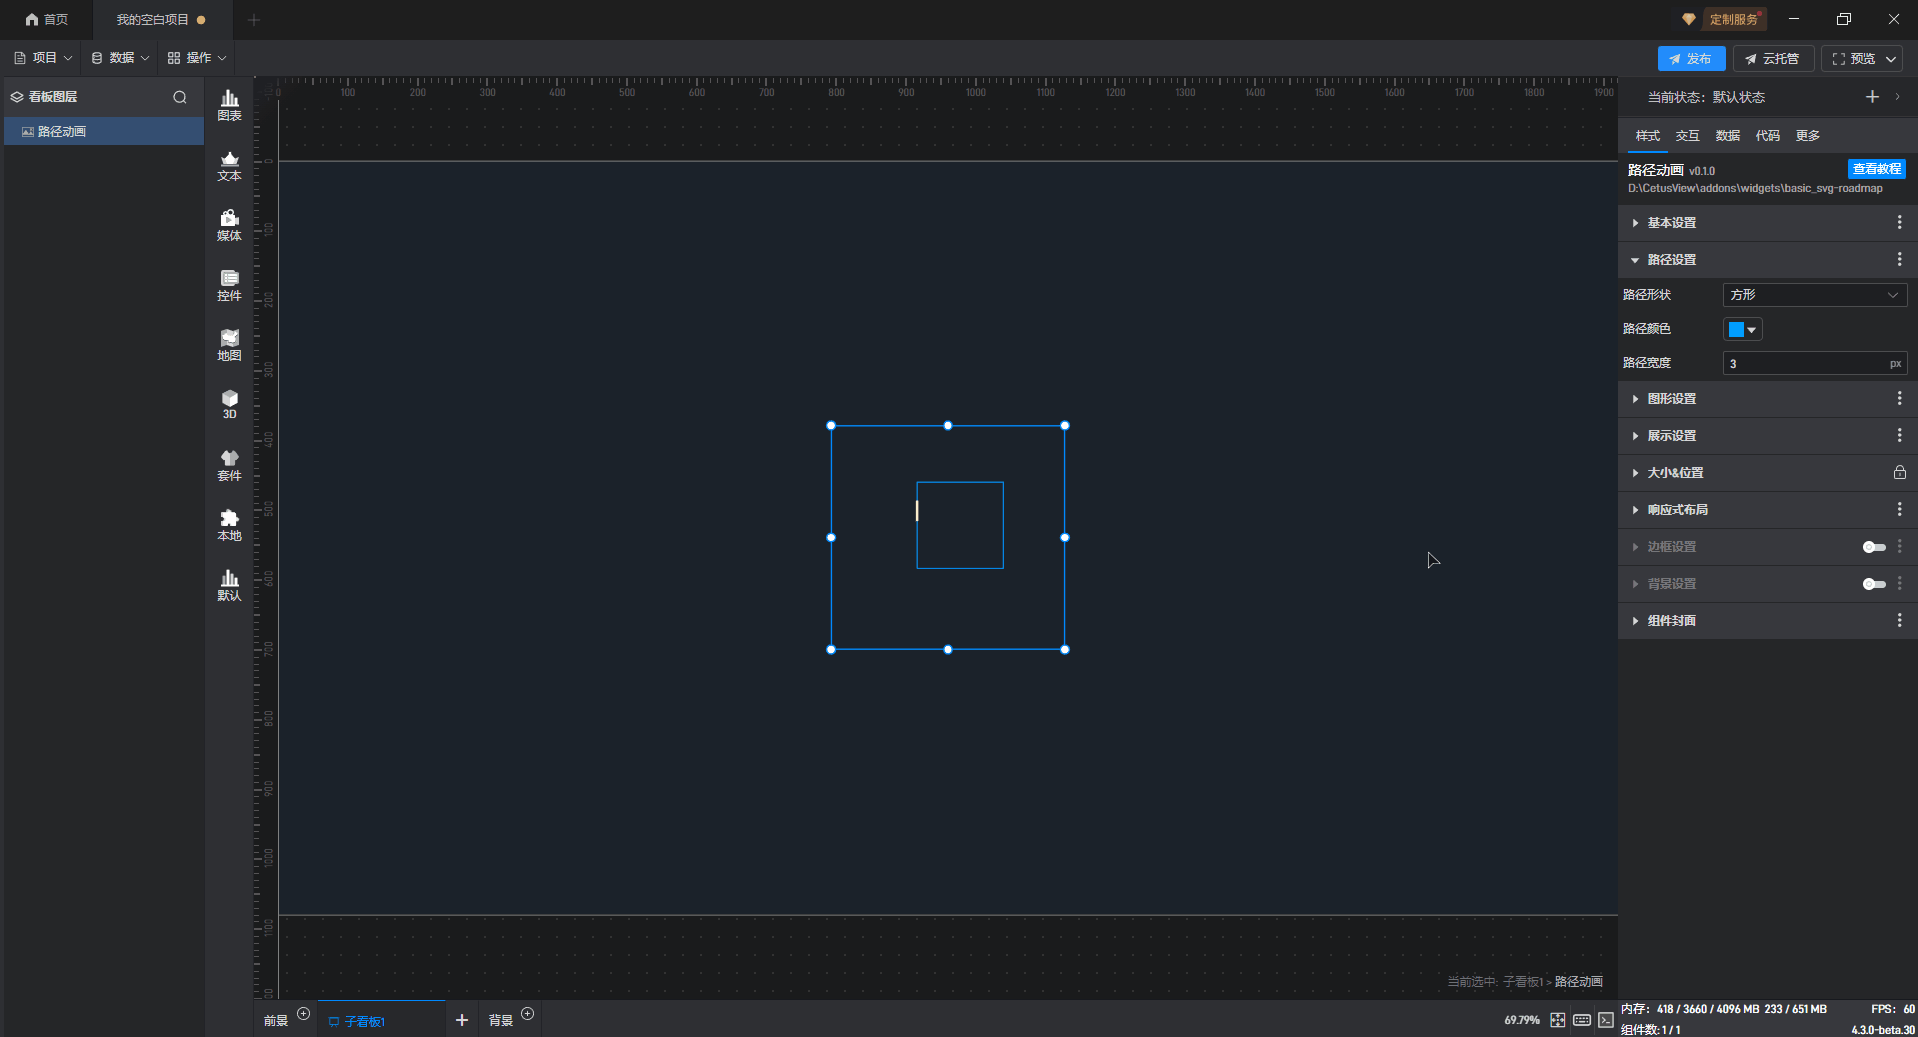Image resolution: width=1918 pixels, height=1037 pixels.
Task: Click the 预览 preview button
Action: [1854, 59]
